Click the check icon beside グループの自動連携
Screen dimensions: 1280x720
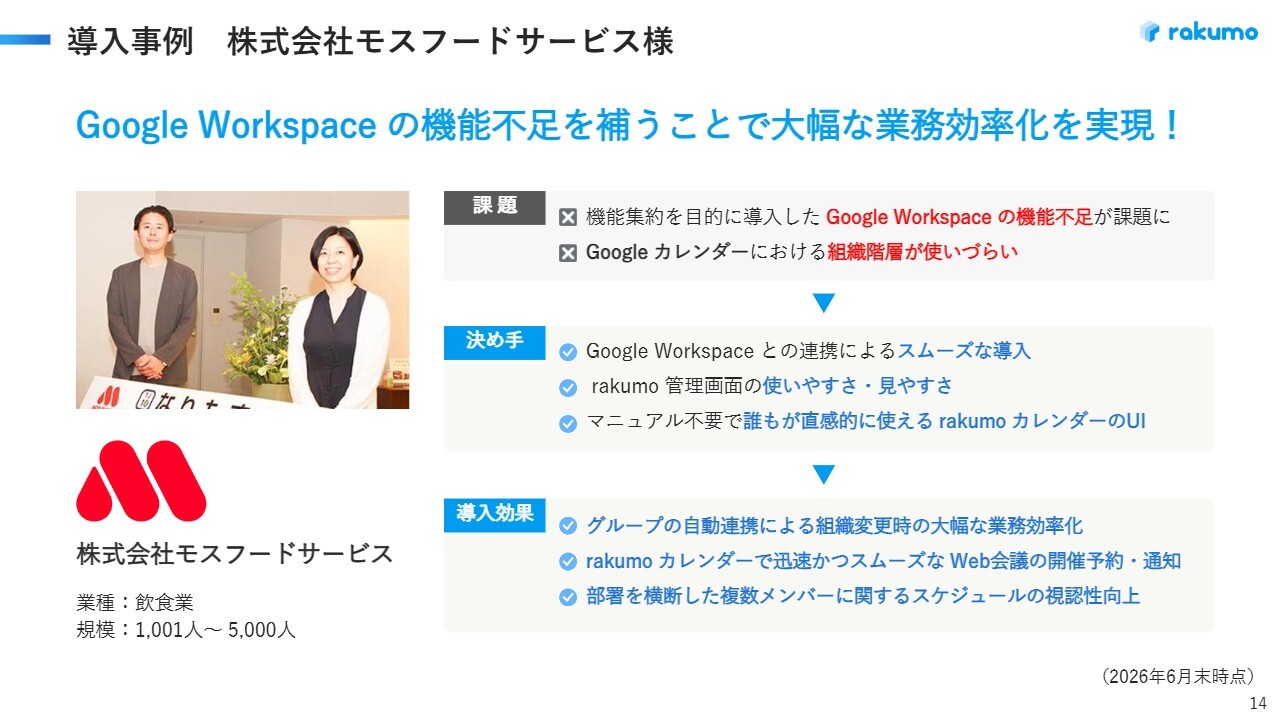(568, 526)
